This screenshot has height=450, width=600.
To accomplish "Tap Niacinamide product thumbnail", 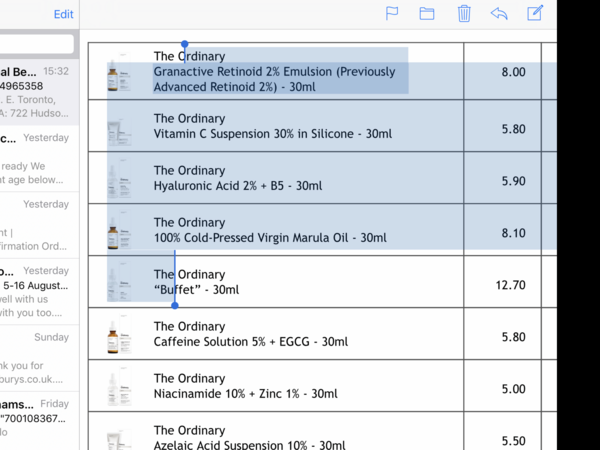I will pos(119,386).
